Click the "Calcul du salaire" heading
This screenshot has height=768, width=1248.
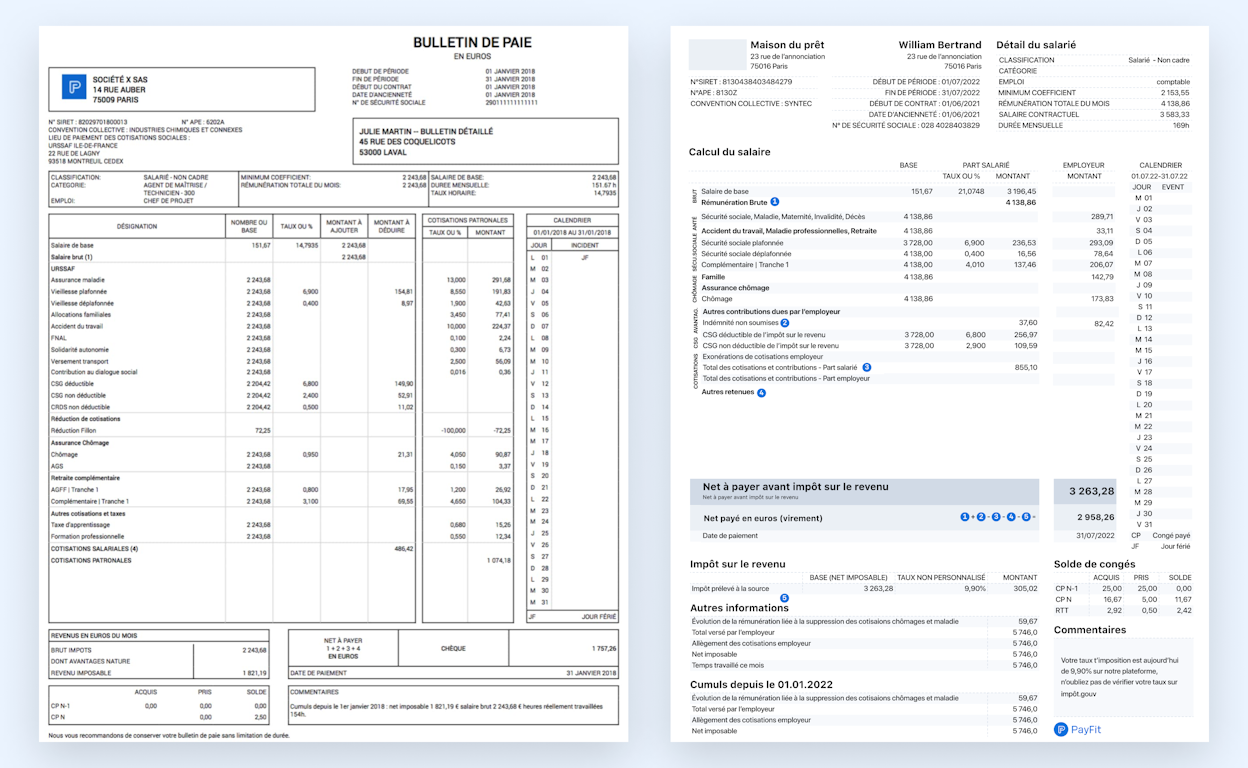[x=730, y=152]
